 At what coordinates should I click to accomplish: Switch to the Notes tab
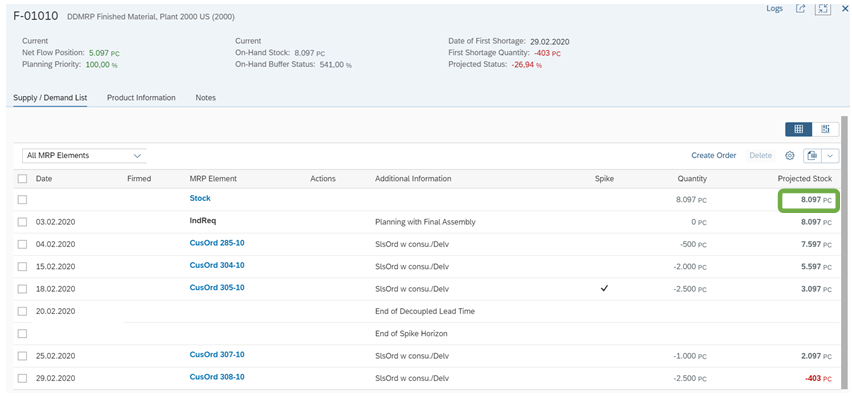205,98
